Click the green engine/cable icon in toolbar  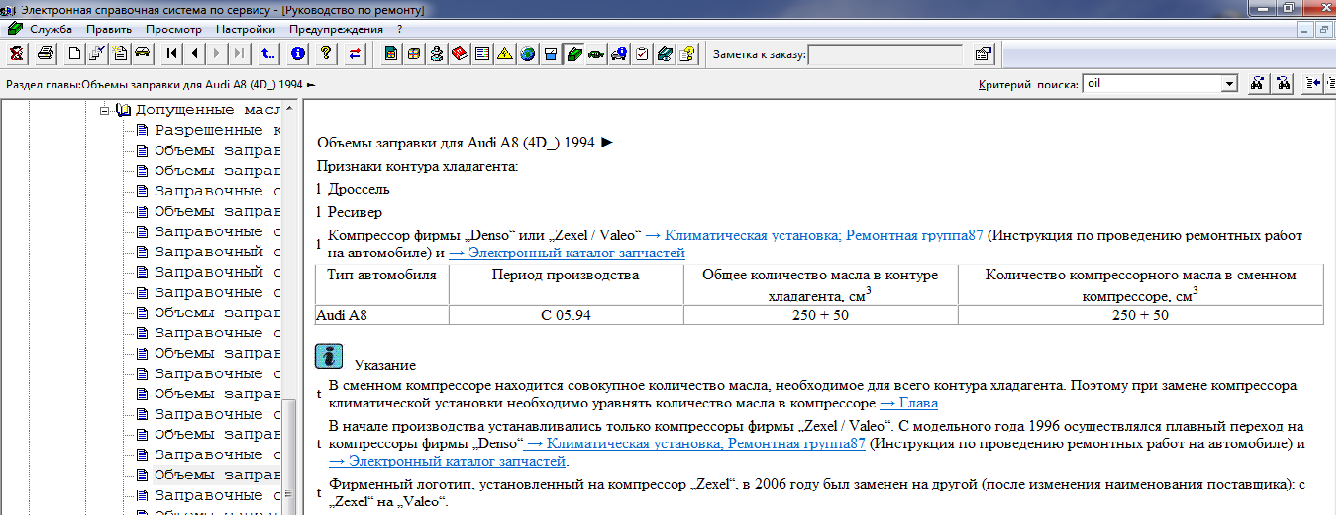(x=596, y=54)
